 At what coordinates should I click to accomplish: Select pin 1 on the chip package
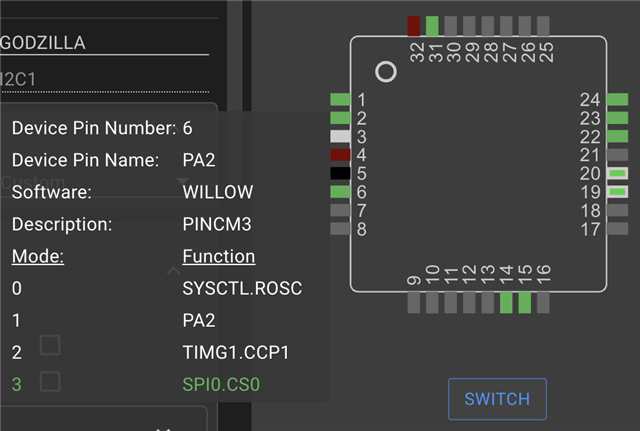pos(340,99)
